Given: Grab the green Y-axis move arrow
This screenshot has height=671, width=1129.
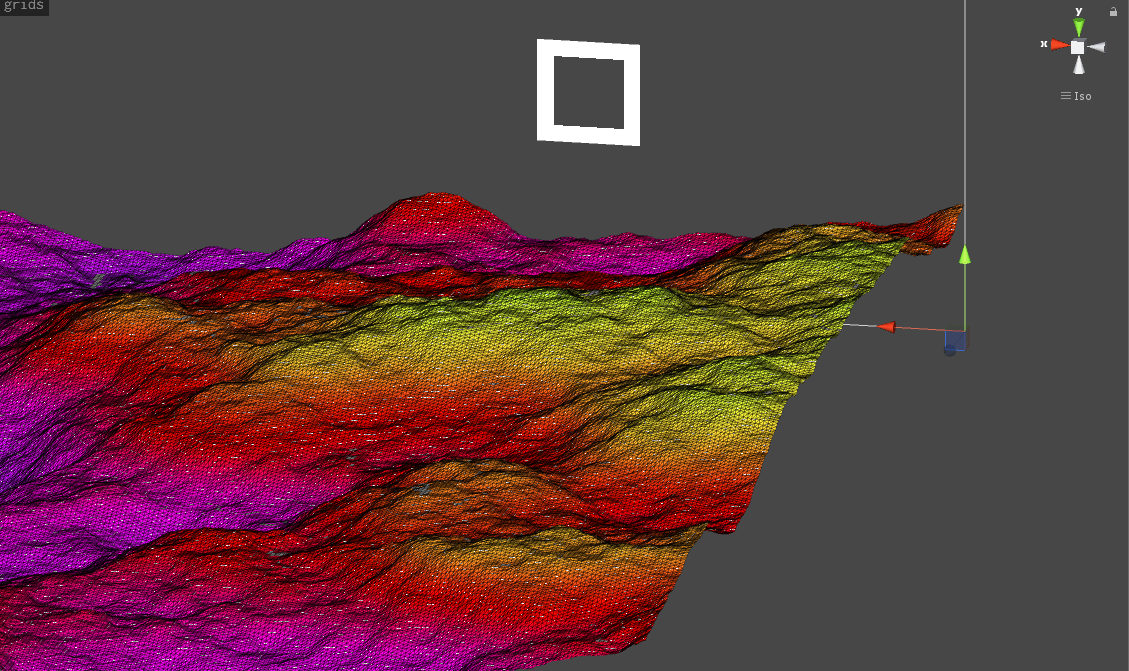Looking at the screenshot, I should pos(965,255).
